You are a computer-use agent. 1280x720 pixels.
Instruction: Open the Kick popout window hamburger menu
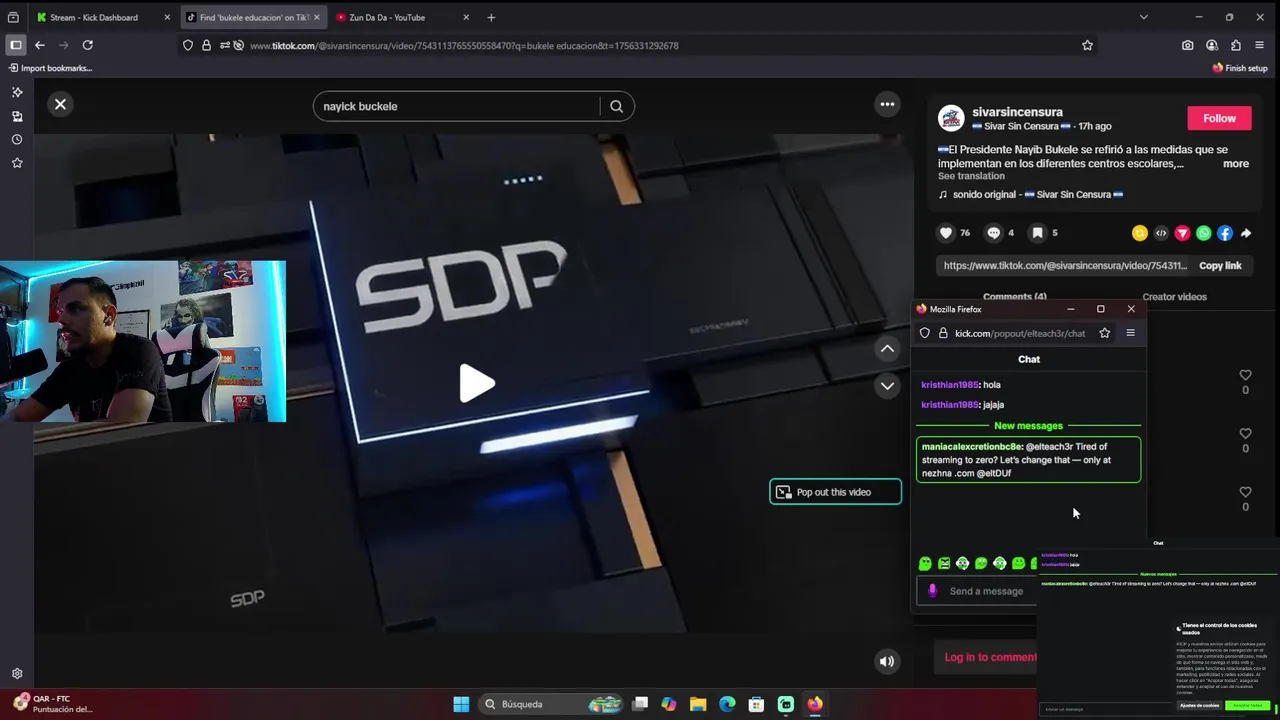[1131, 333]
